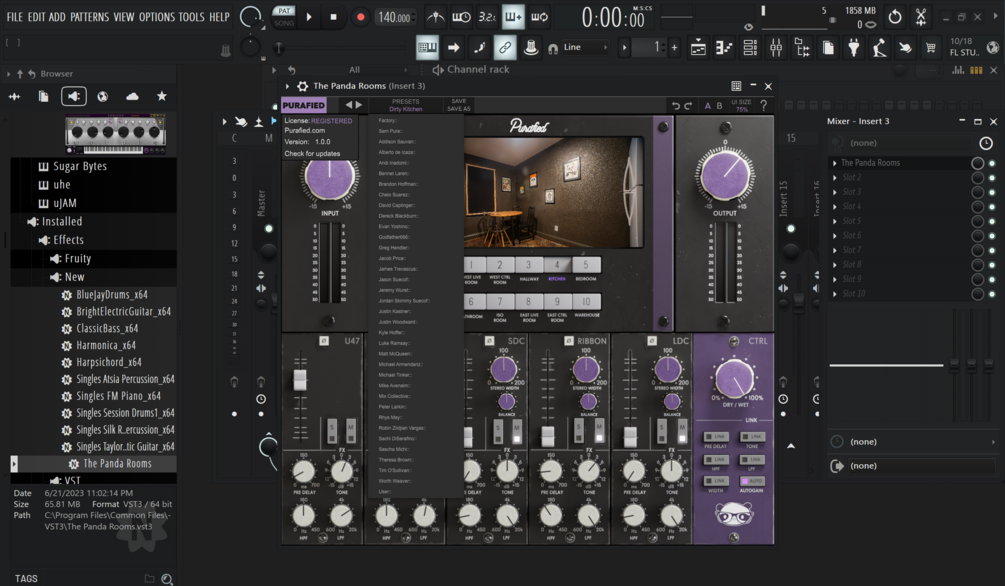Click SAVE AS in the plugin header

click(458, 109)
